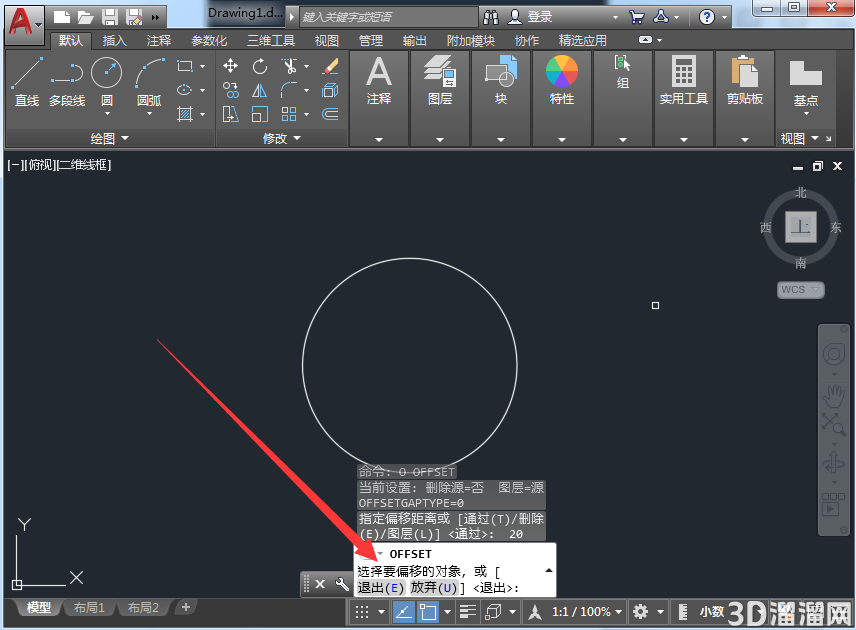
Task: Open a file using the folder icon
Action: tap(85, 17)
